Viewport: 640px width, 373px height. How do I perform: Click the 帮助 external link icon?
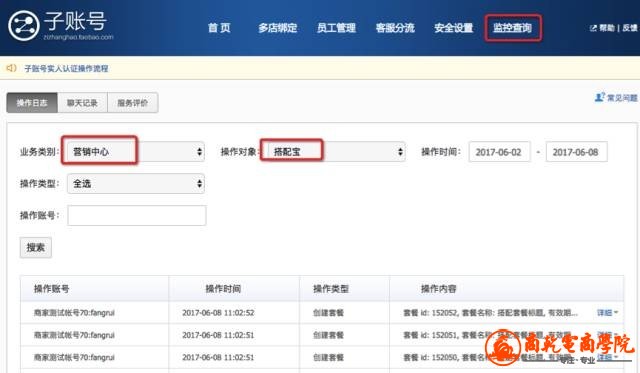point(593,28)
